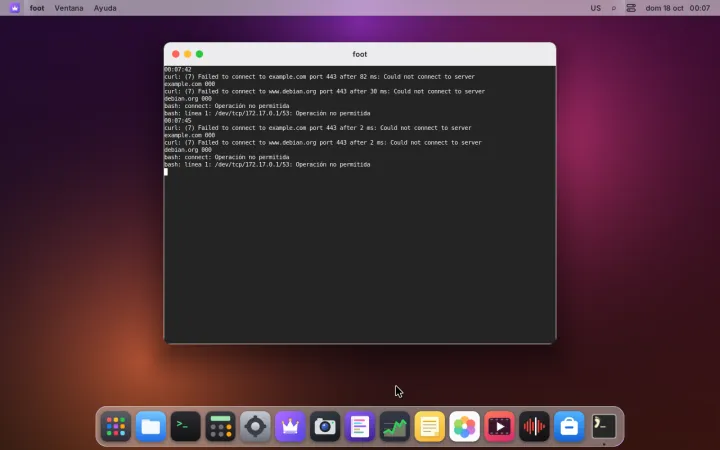
Task: Open the colorful flower Photos app
Action: 465,427
